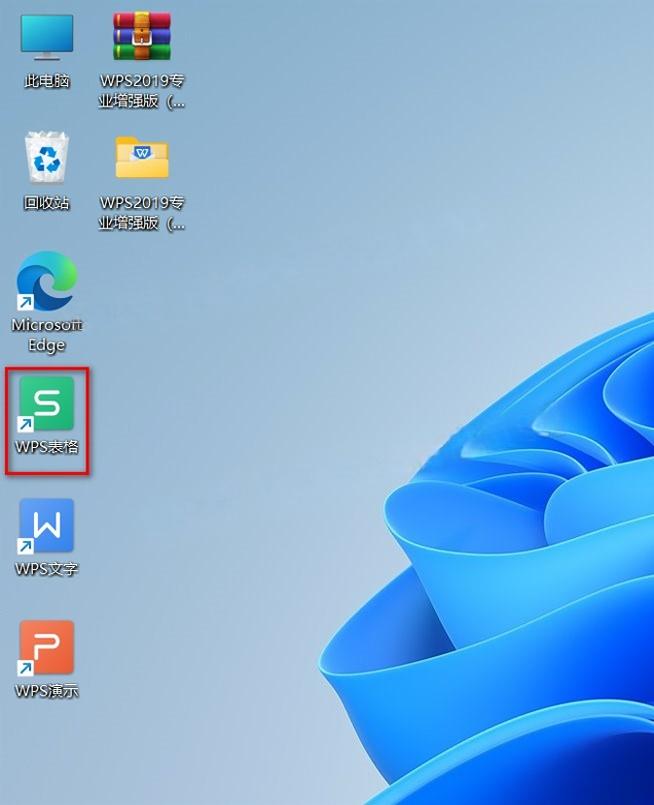Select the Microsoft Edge browser icon
Screen dimensions: 654x805
tap(47, 281)
